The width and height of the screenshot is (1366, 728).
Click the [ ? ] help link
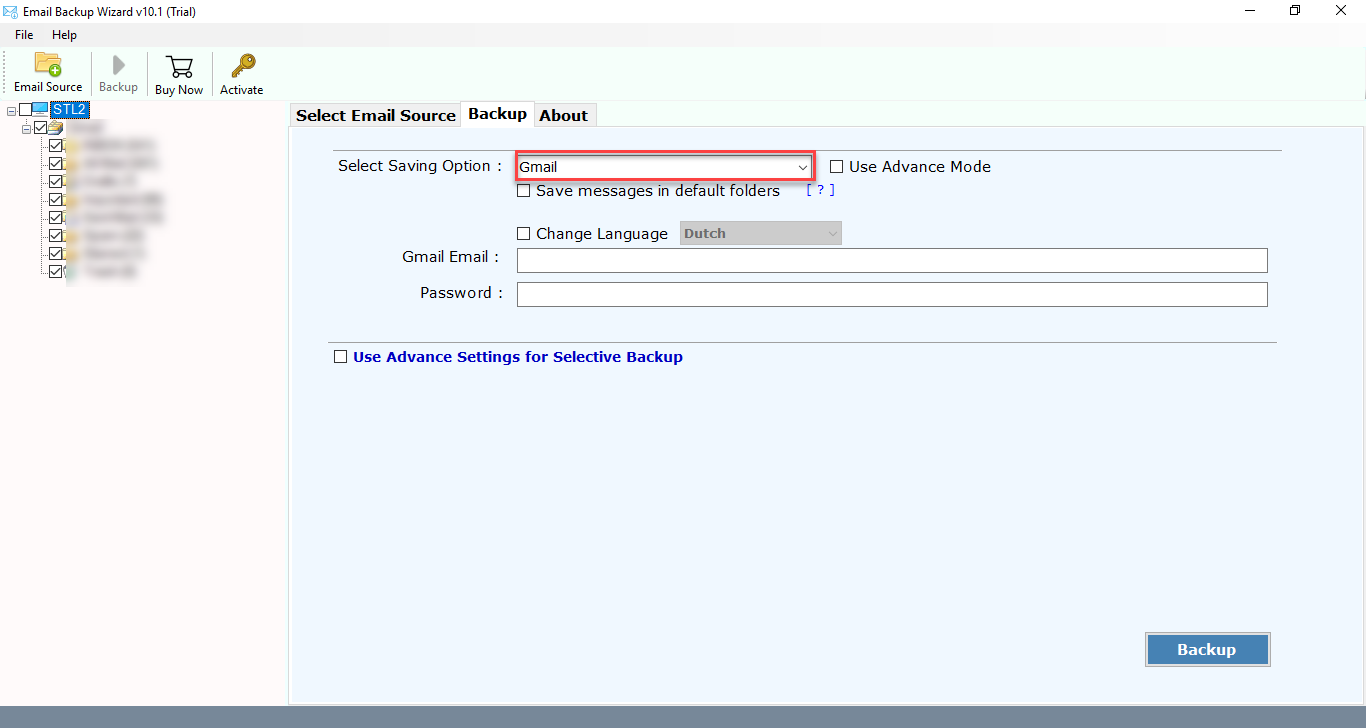819,189
